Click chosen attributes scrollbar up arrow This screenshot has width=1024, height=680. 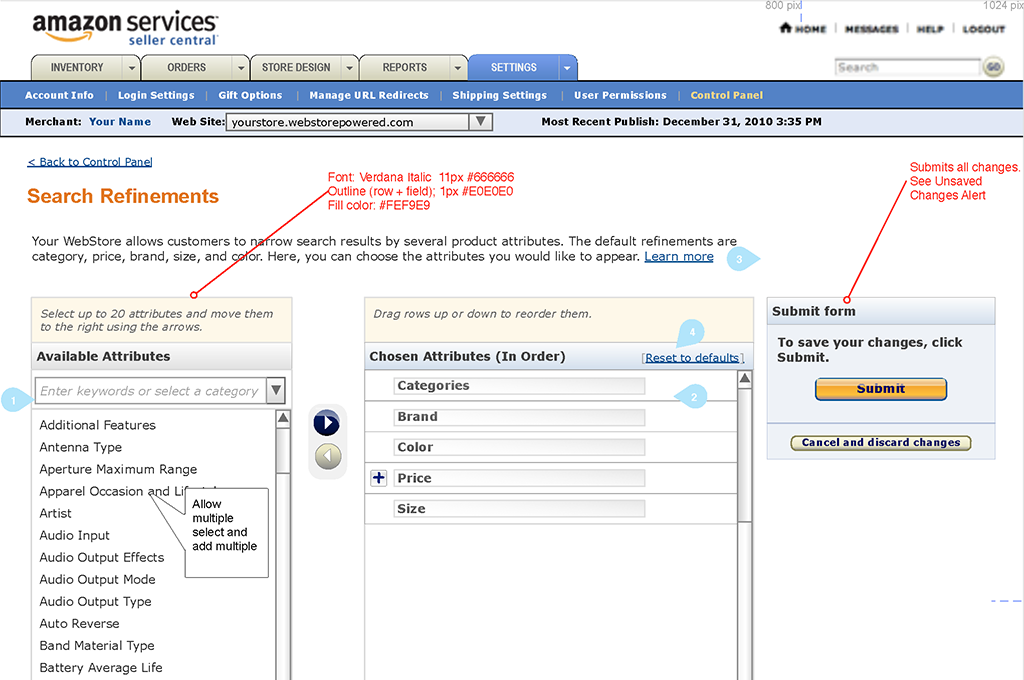coord(744,379)
